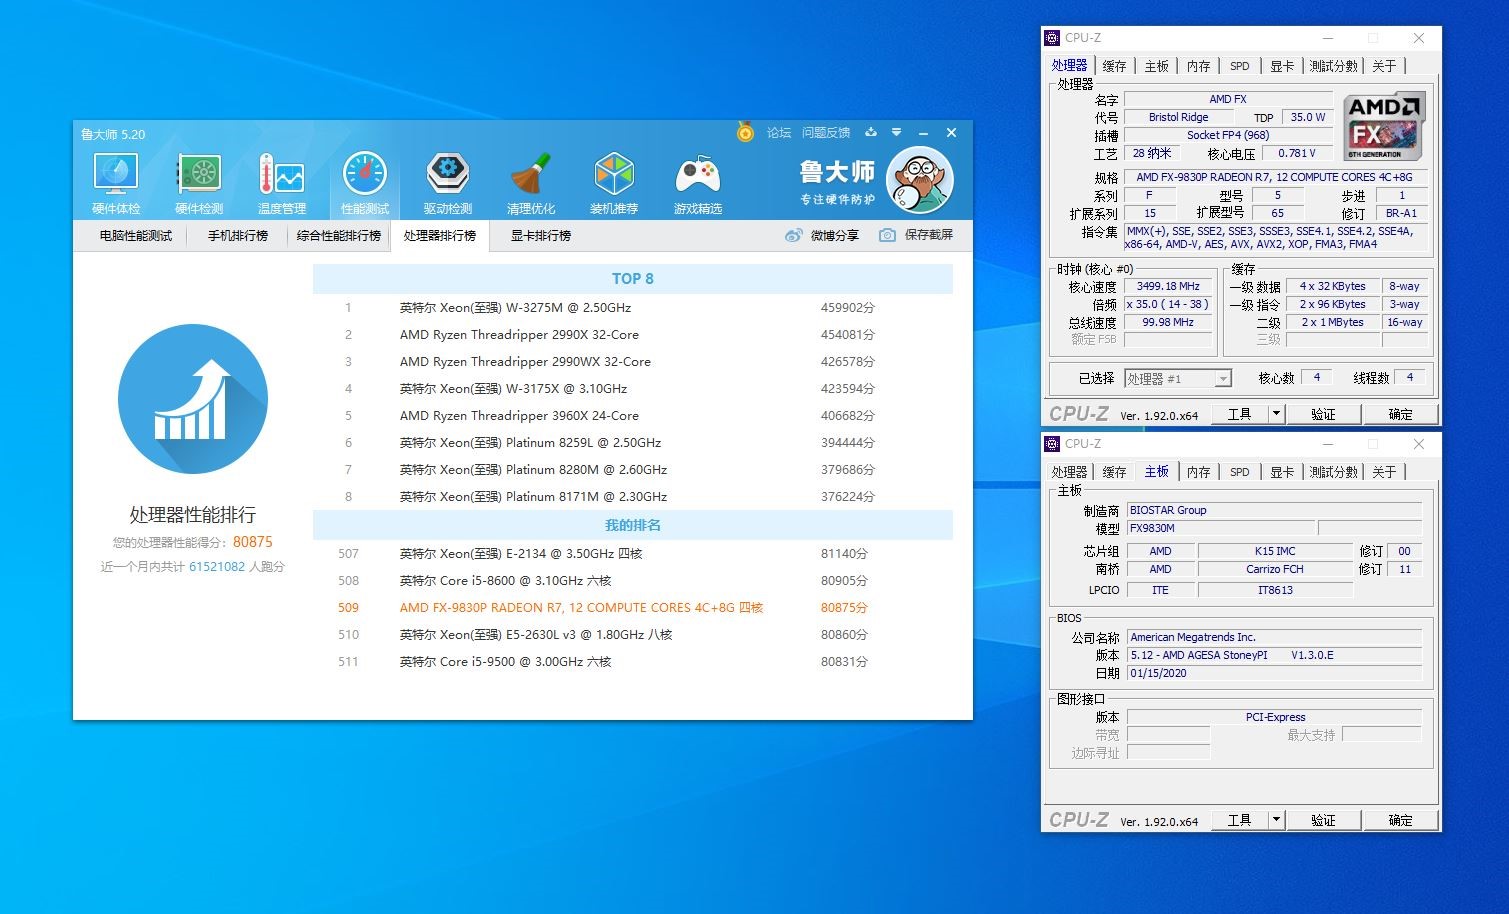
Task: Open 驱动检测 driver detection icon
Action: [447, 184]
